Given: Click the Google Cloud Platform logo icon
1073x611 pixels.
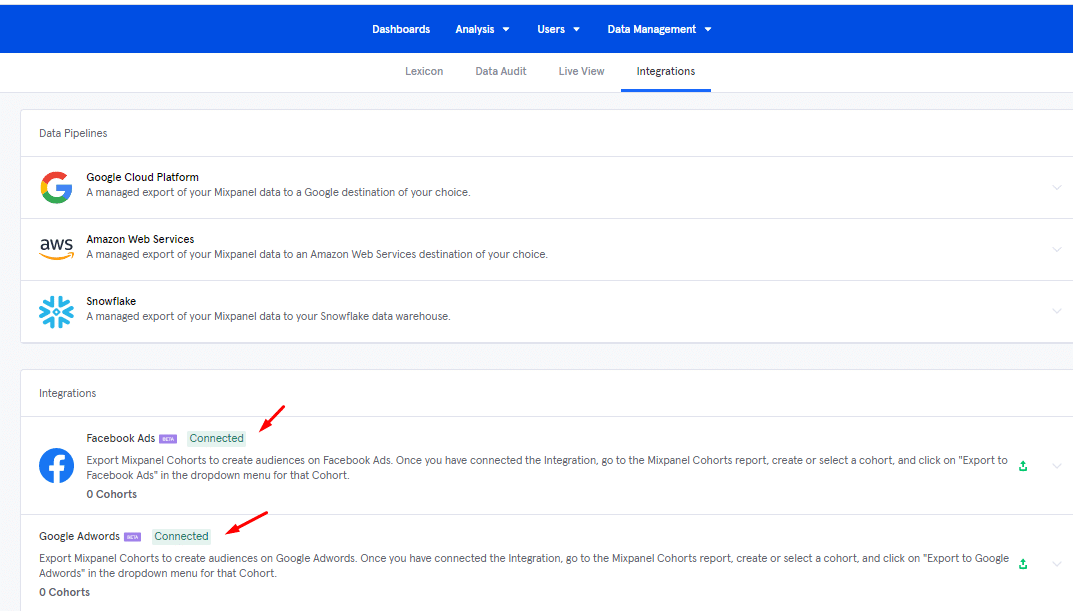Looking at the screenshot, I should click(56, 187).
